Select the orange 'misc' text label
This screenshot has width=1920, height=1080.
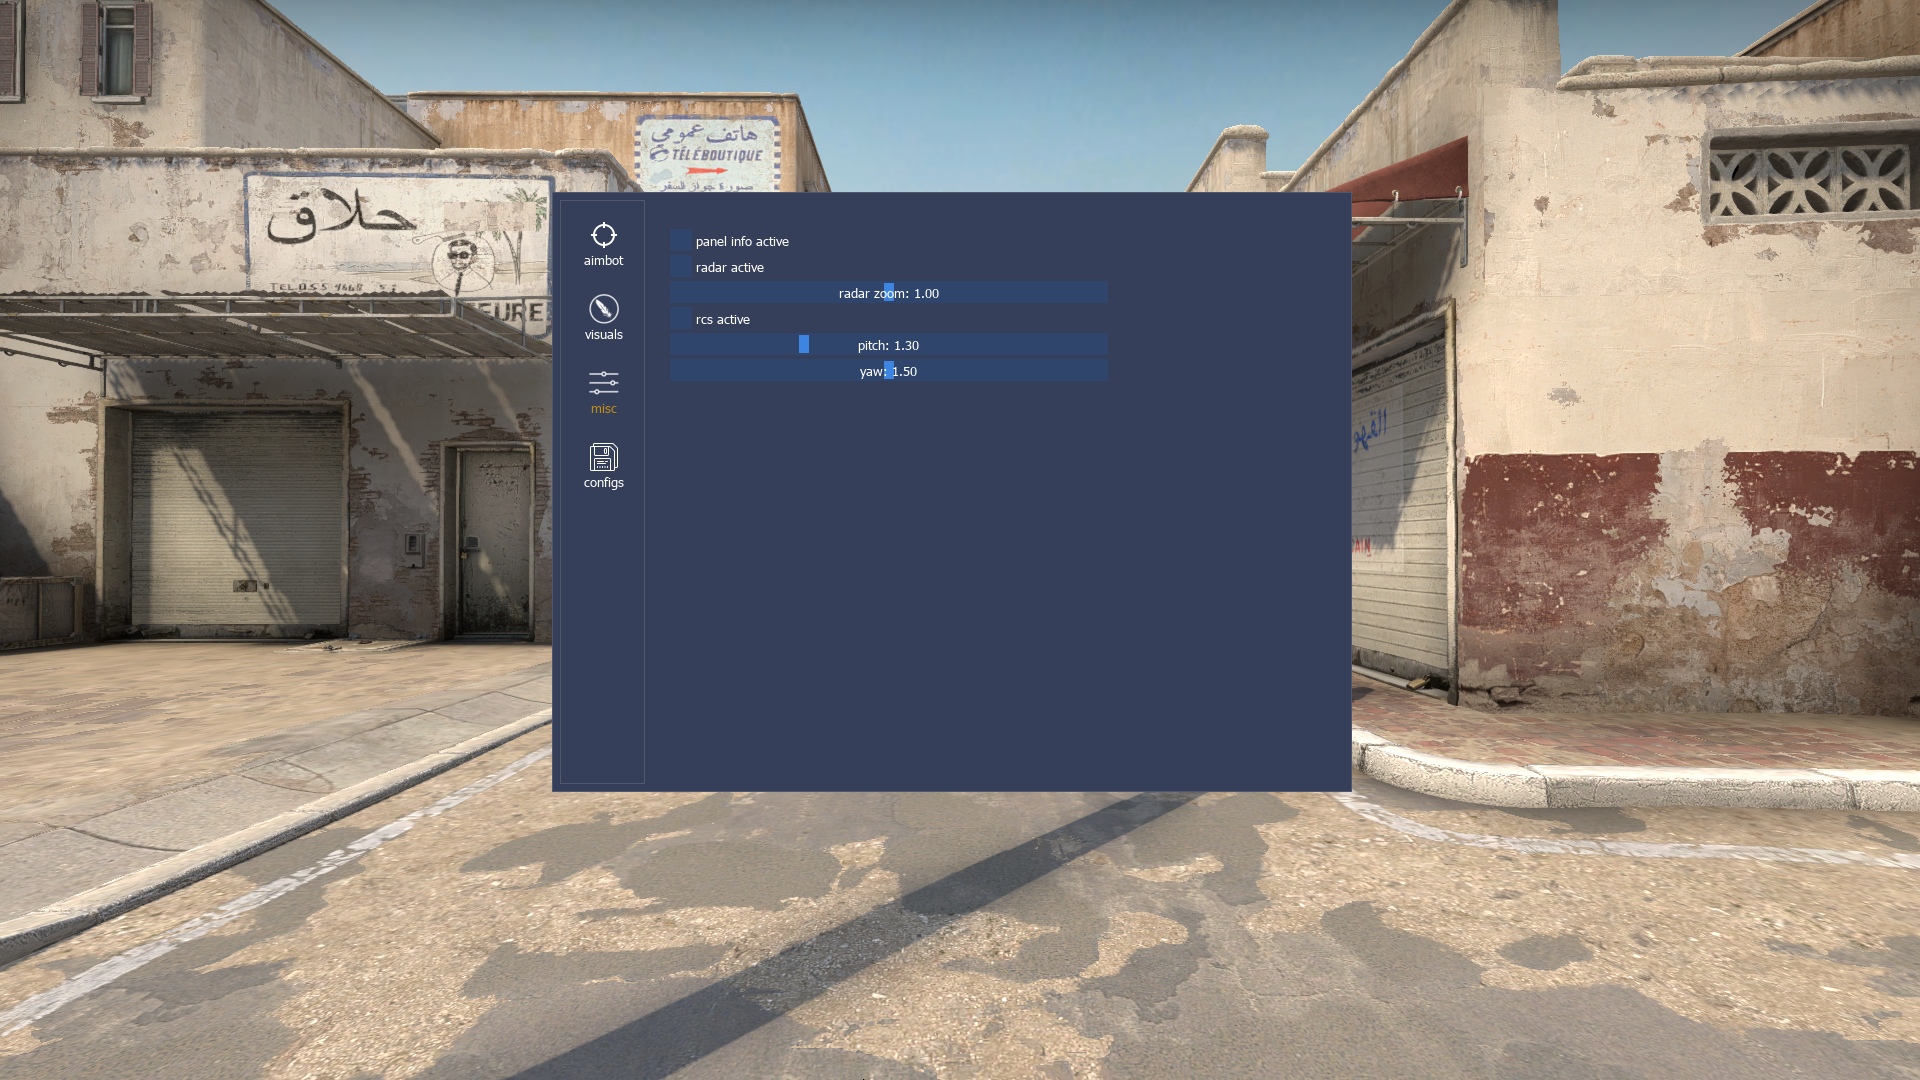[603, 409]
